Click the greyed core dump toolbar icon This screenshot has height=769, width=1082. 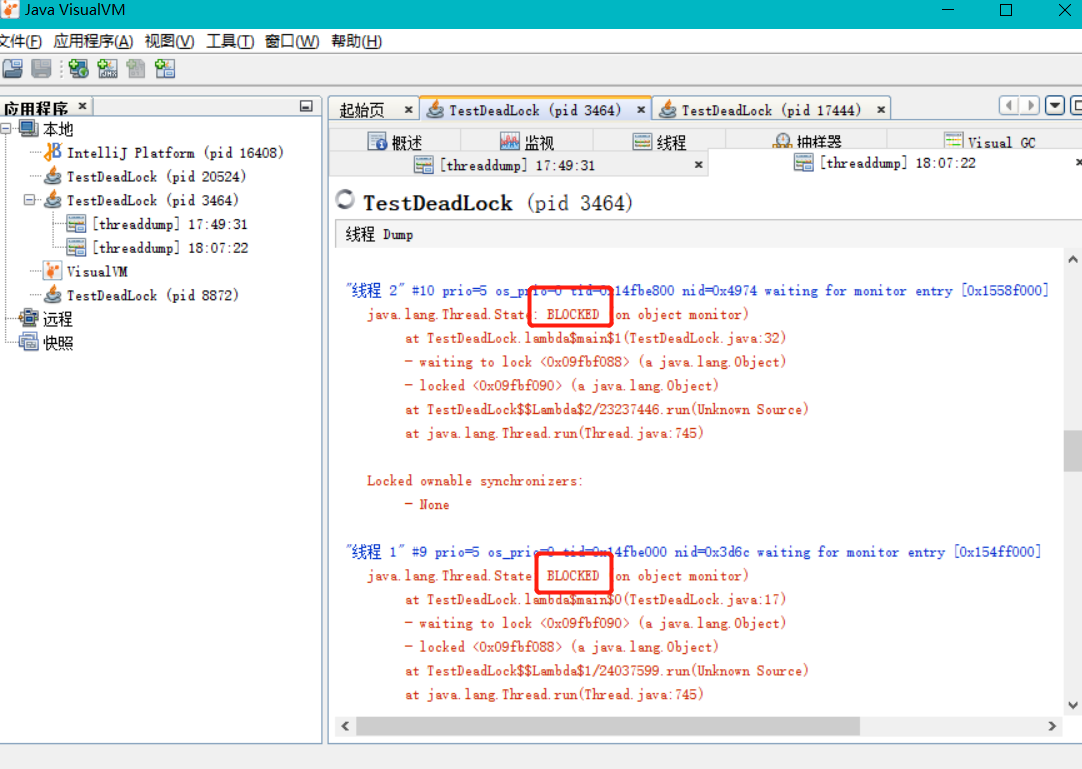(136, 68)
